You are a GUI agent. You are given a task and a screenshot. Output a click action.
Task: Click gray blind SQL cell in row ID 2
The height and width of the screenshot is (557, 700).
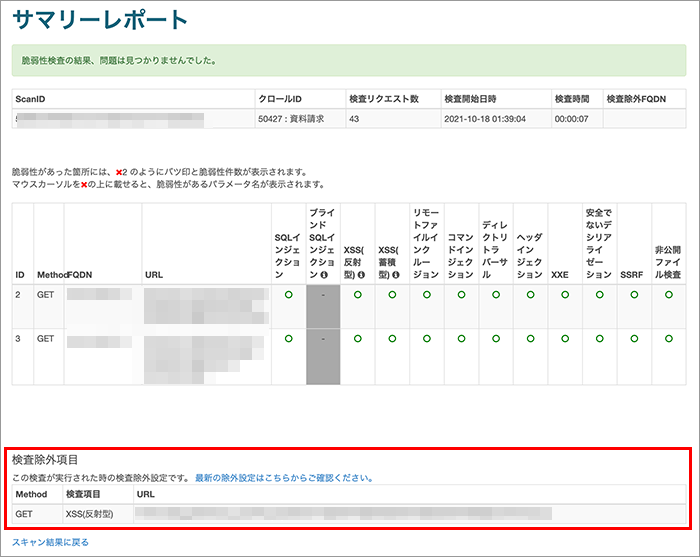coord(323,307)
